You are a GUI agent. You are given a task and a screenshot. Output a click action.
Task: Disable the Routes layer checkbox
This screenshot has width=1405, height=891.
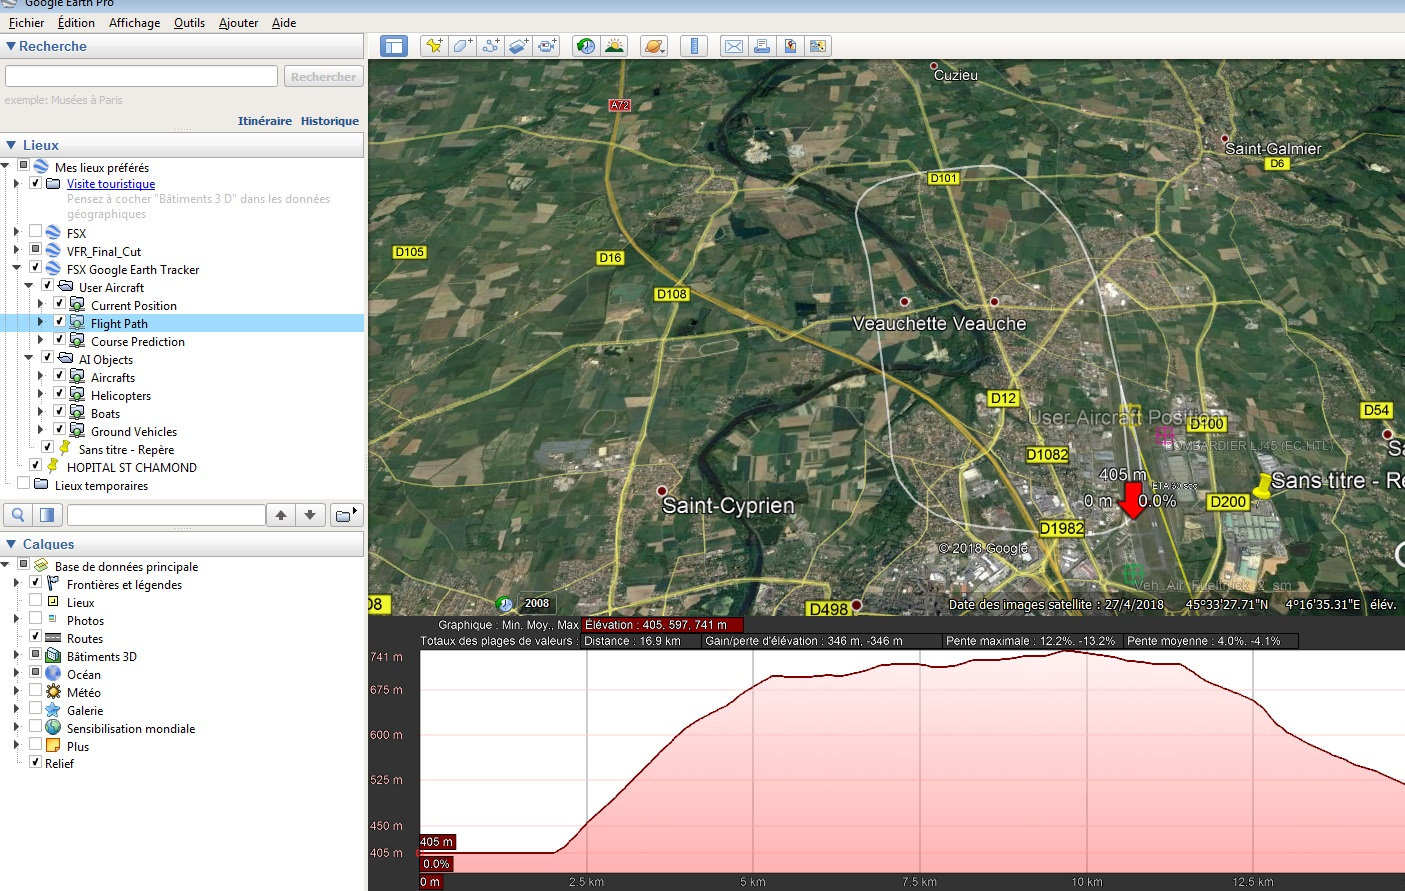tap(35, 637)
